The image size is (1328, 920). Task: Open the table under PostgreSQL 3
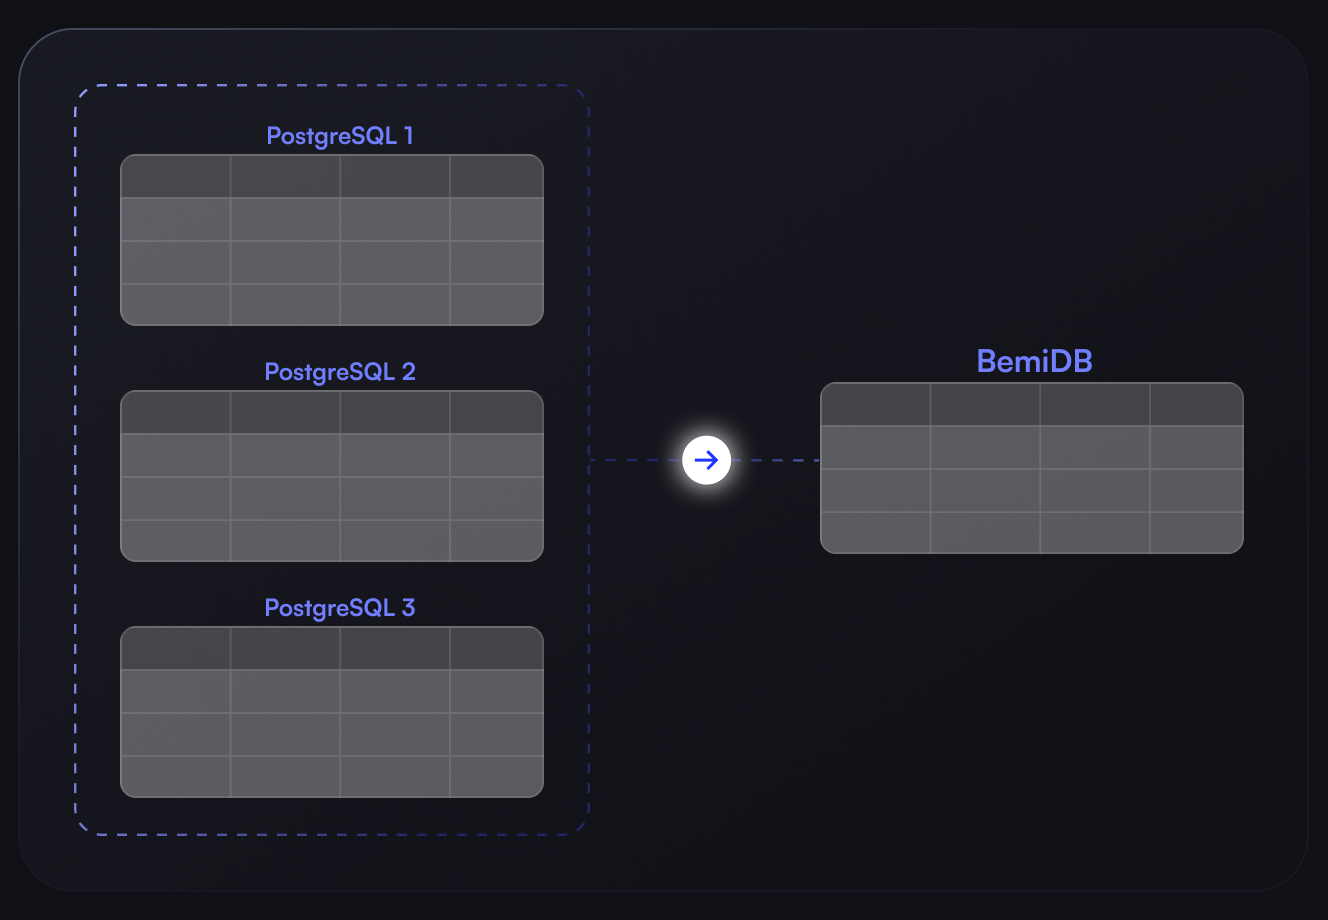(x=332, y=712)
